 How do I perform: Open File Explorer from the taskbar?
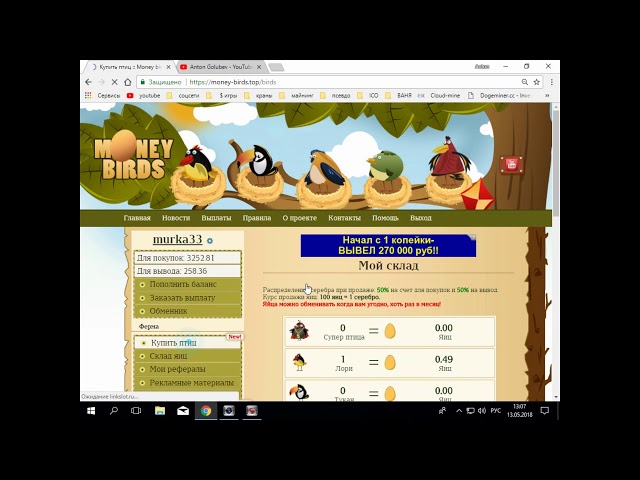click(x=160, y=410)
